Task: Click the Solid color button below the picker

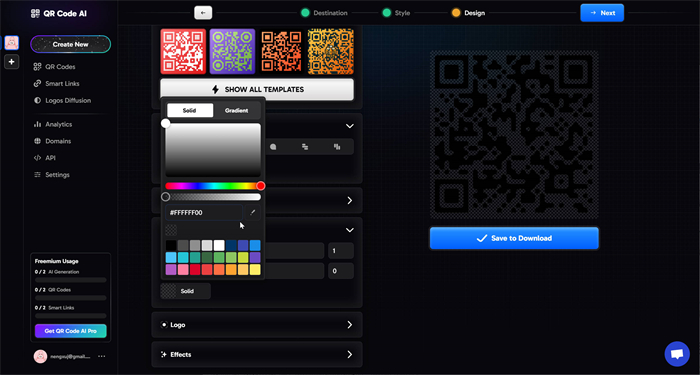Action: (185, 291)
